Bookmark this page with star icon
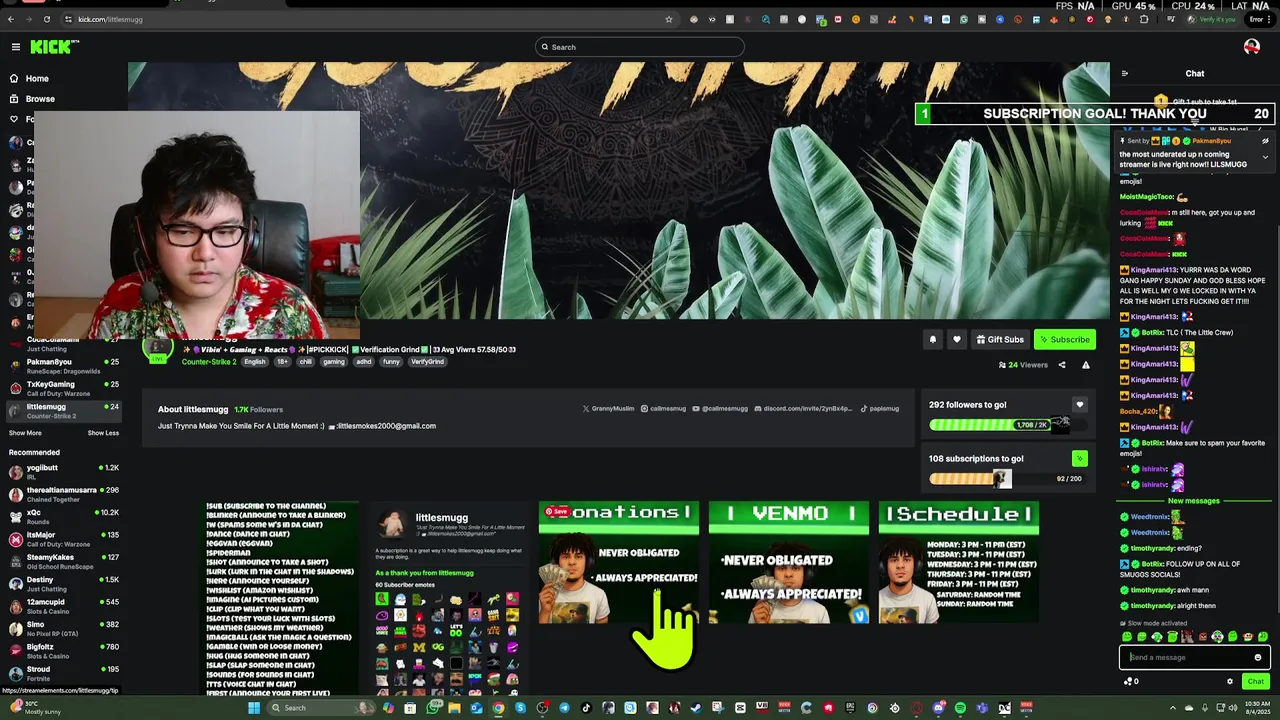The height and width of the screenshot is (720, 1280). [669, 19]
